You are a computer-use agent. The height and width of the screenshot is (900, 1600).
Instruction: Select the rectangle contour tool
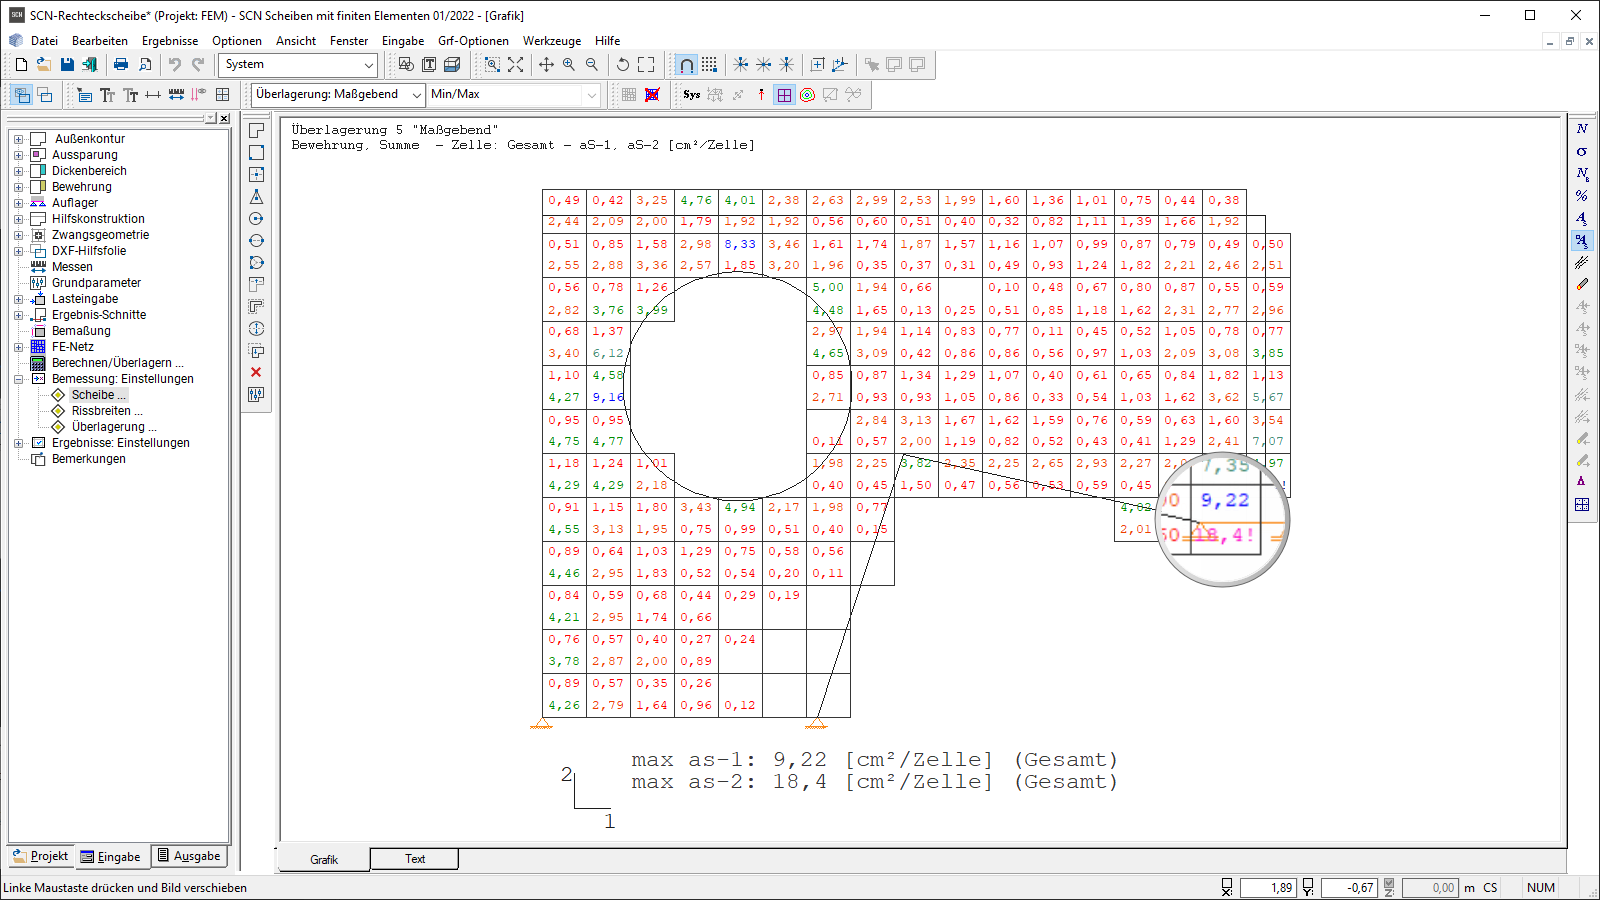(256, 153)
